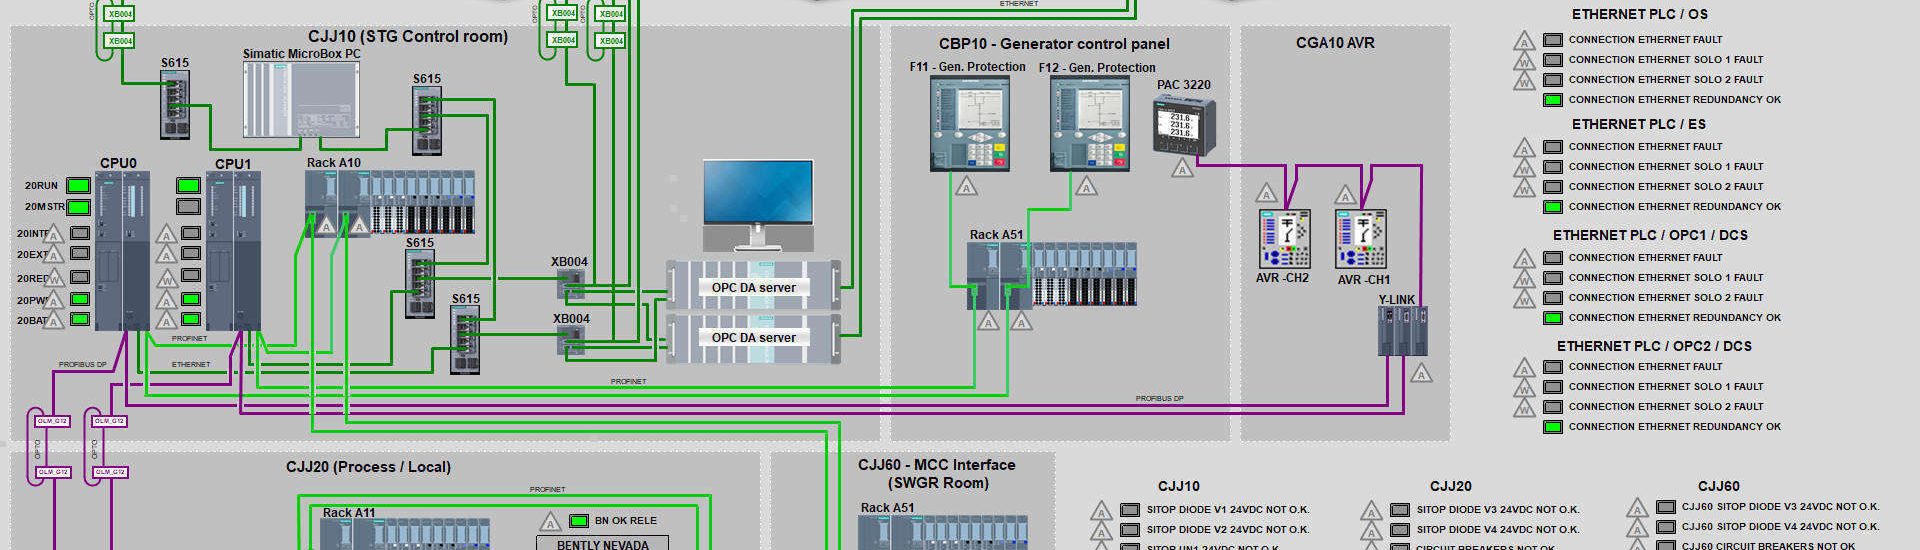The image size is (1920, 550).
Task: Click CPU1 top green run indicator
Action: click(x=188, y=186)
